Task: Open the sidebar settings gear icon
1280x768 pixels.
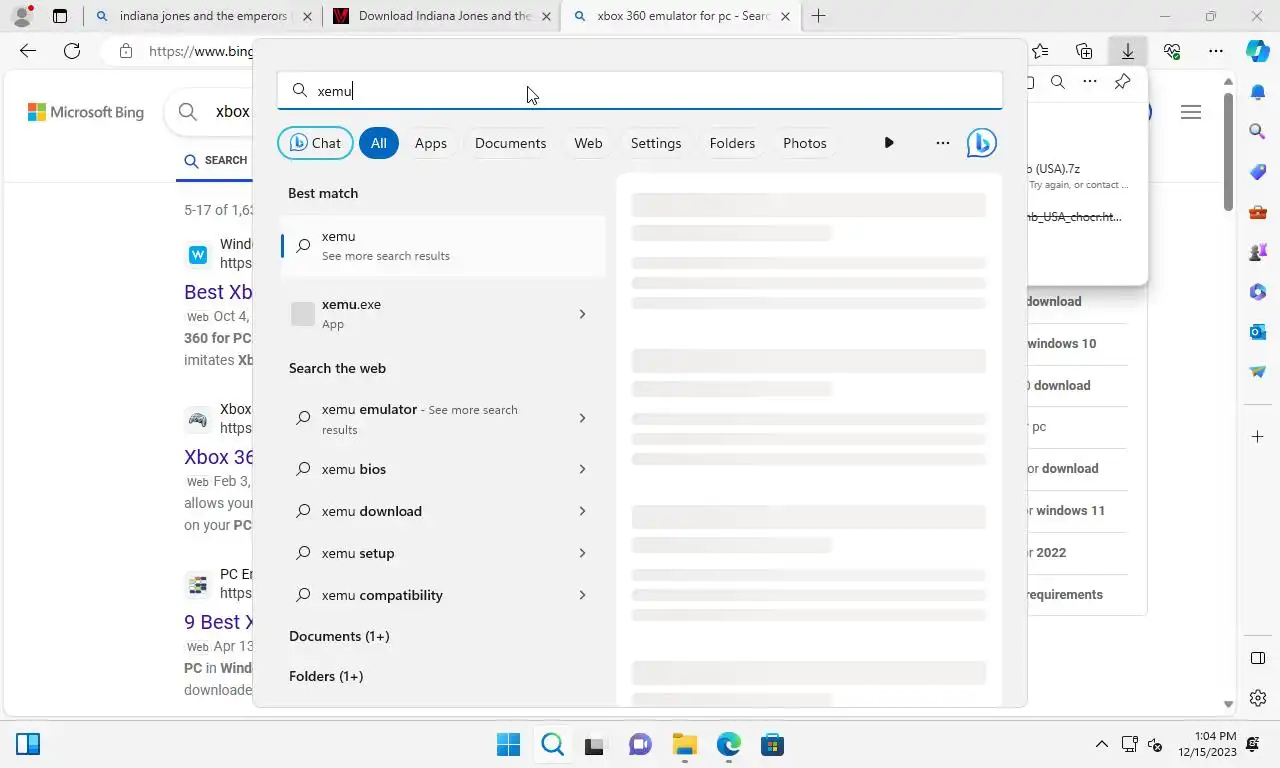Action: pos(1258,698)
